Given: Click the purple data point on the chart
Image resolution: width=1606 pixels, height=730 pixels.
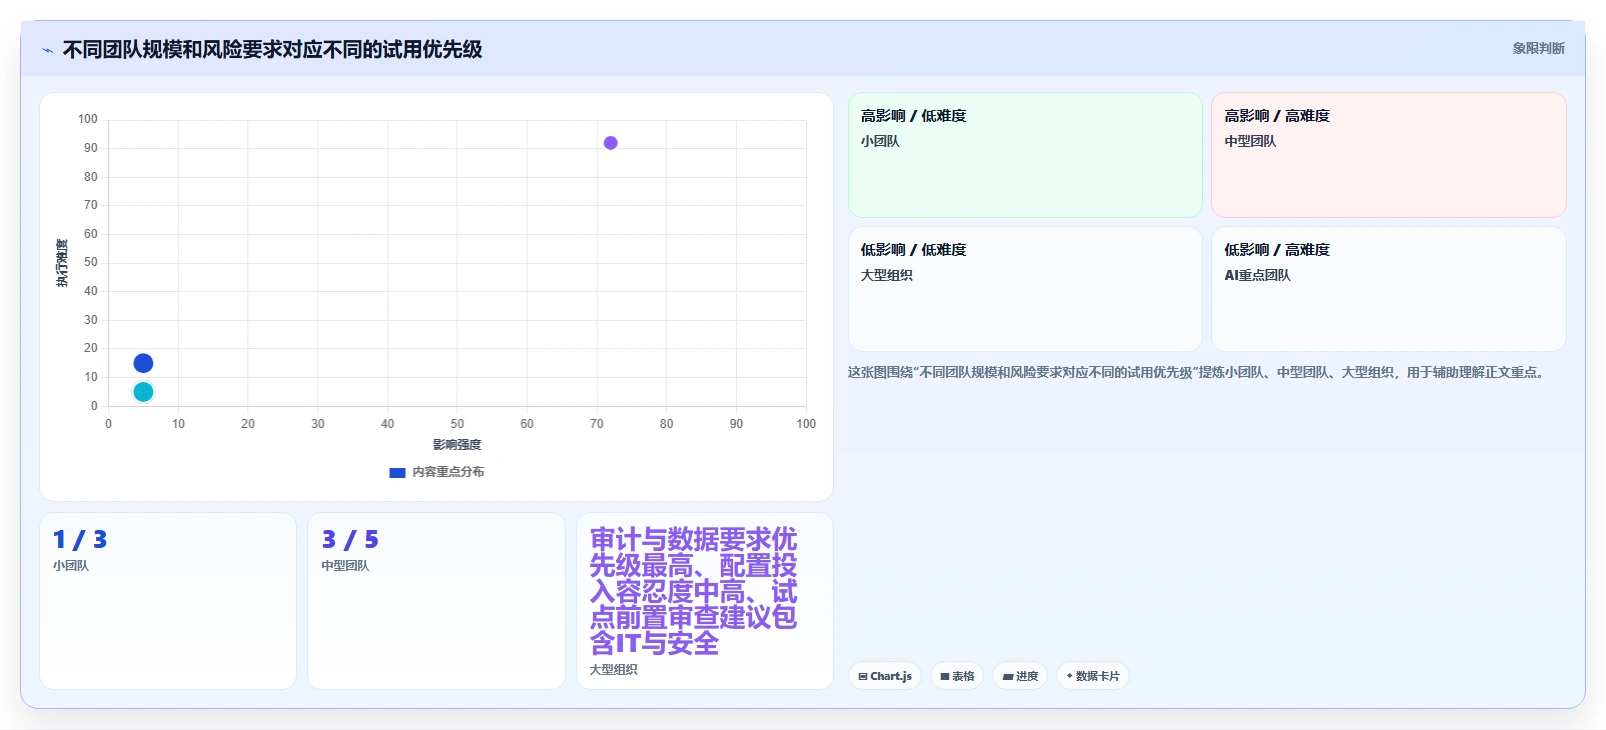Looking at the screenshot, I should pyautogui.click(x=610, y=143).
